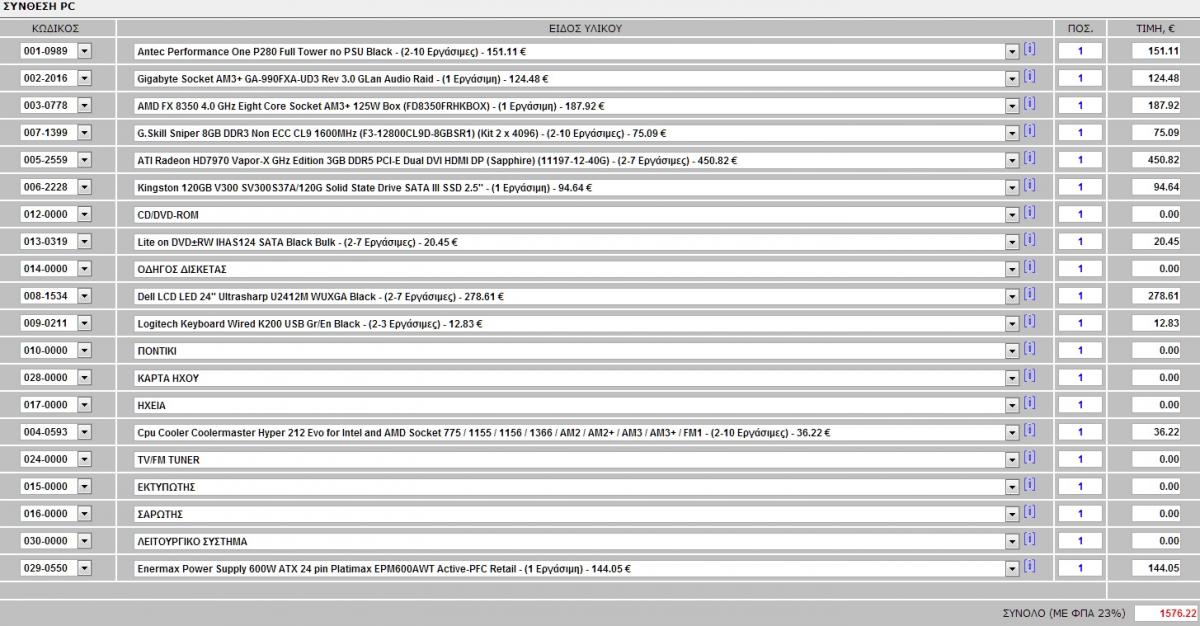Click ΣΥΝΟΛΟ (ΜΕ ΦΠΑ 23%) label

pos(1064,613)
